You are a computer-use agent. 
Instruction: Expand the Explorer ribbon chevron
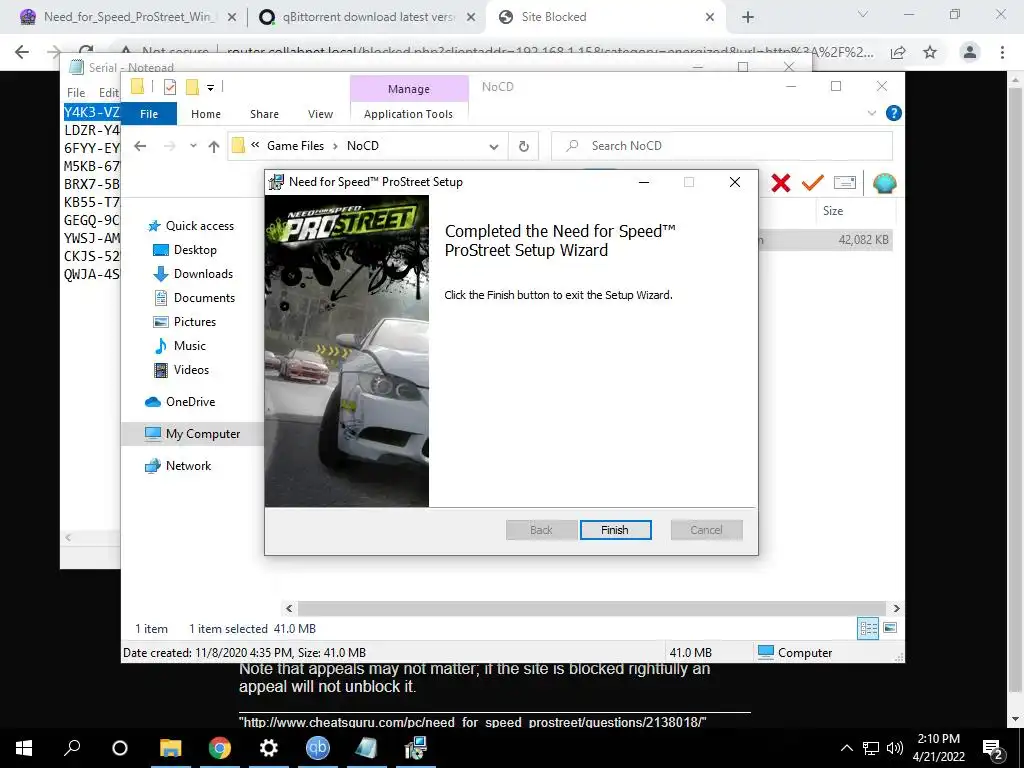click(x=871, y=114)
